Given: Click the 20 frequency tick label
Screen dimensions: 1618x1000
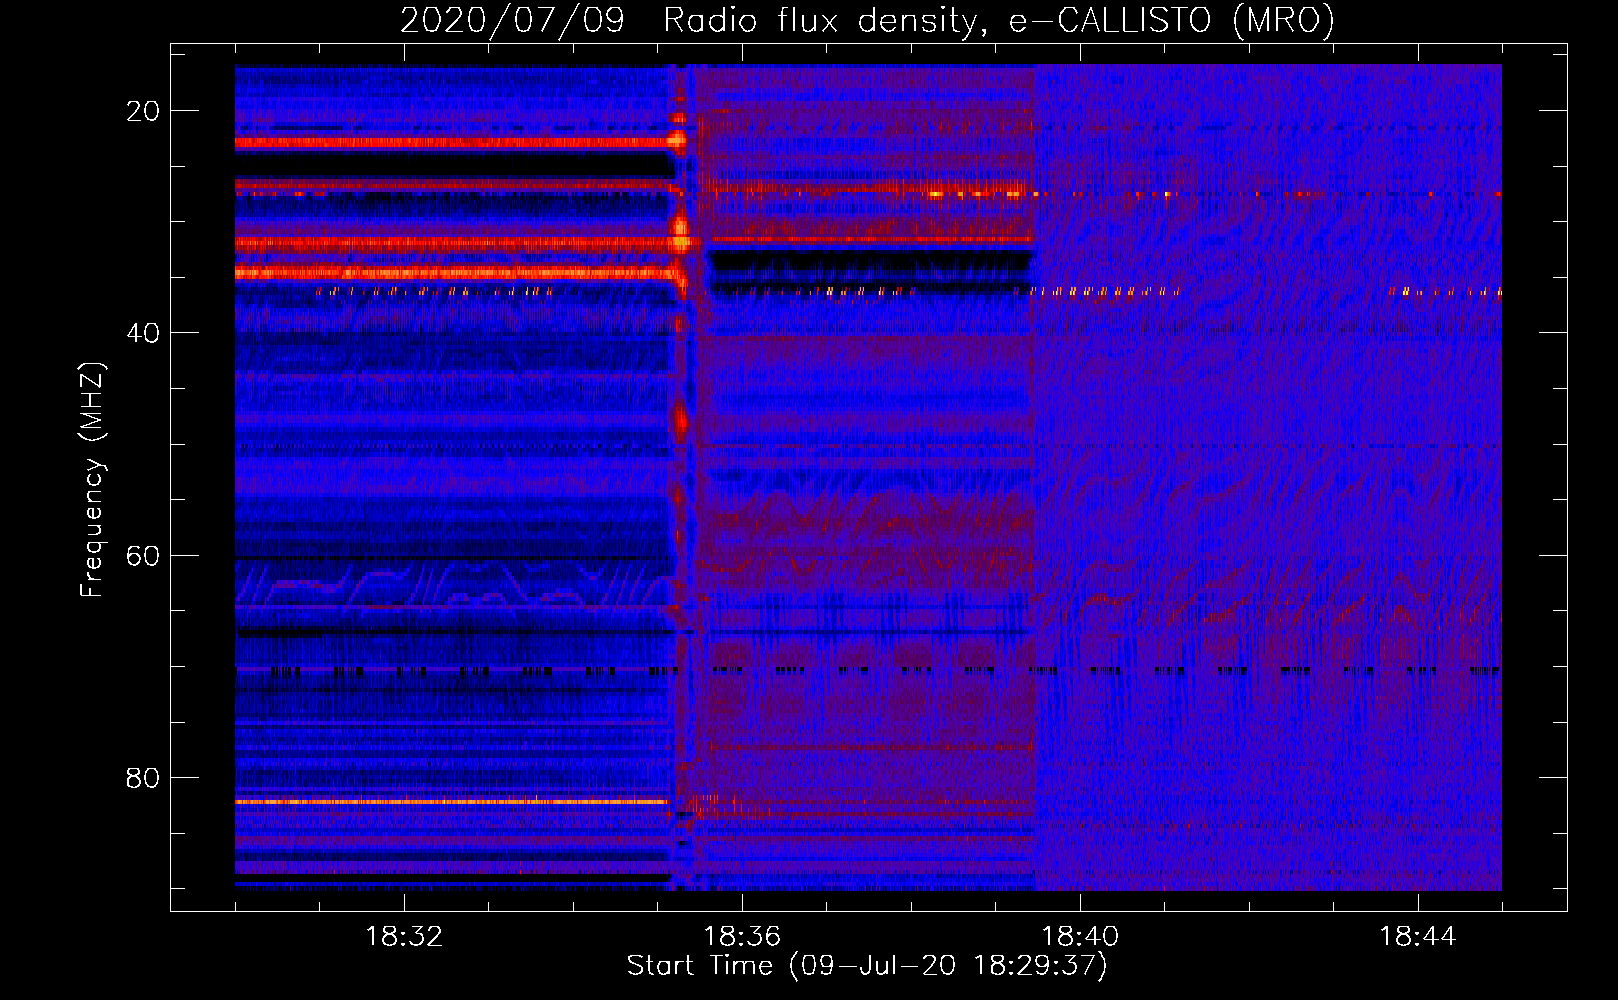Looking at the screenshot, I should tap(143, 111).
